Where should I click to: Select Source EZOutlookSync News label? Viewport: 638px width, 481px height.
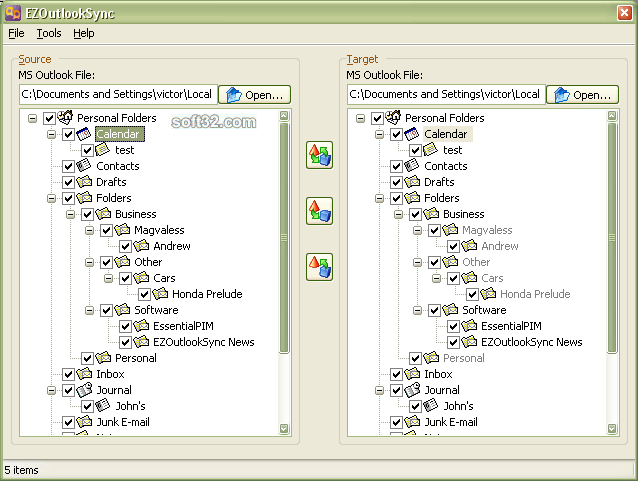click(x=203, y=342)
